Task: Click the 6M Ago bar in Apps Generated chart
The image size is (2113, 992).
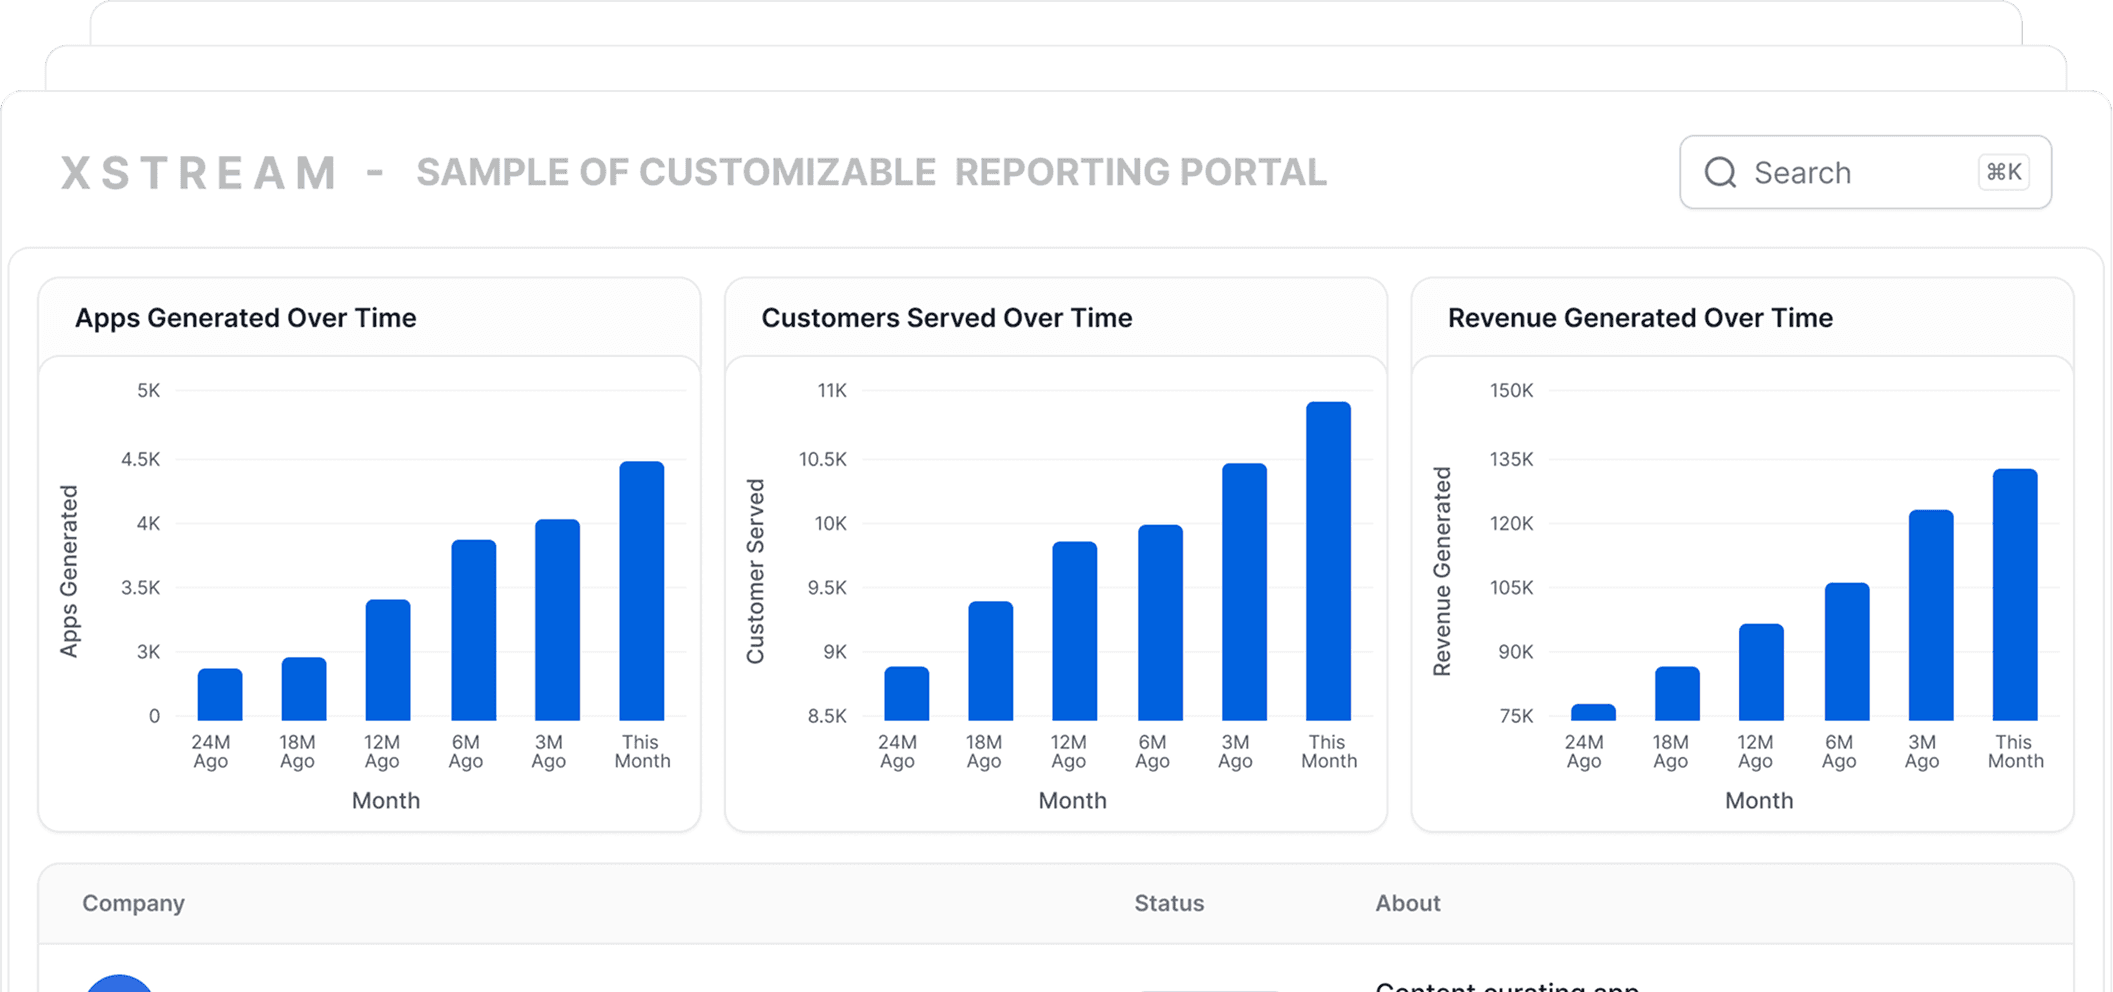Action: pyautogui.click(x=474, y=630)
